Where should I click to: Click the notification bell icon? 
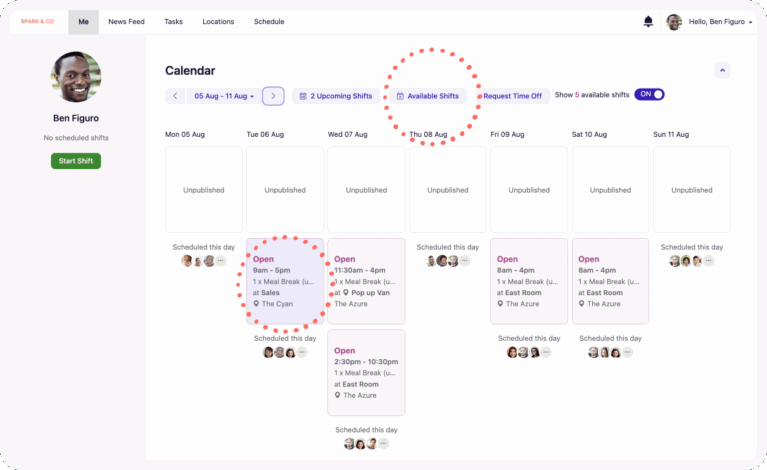[648, 21]
